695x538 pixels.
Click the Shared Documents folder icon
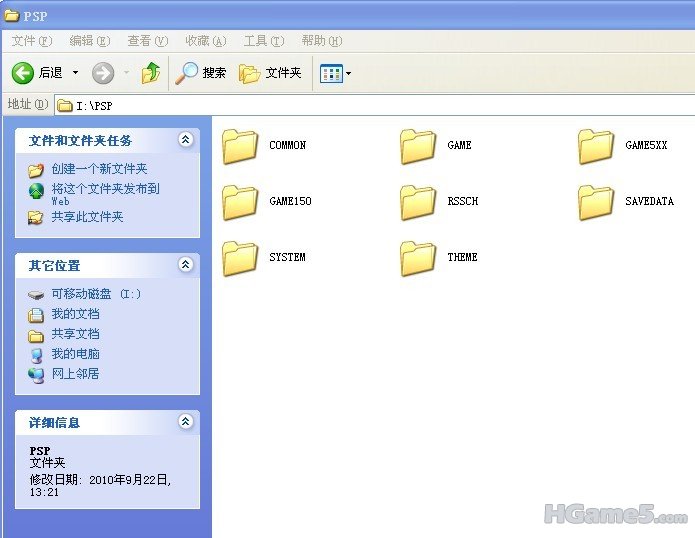click(36, 336)
